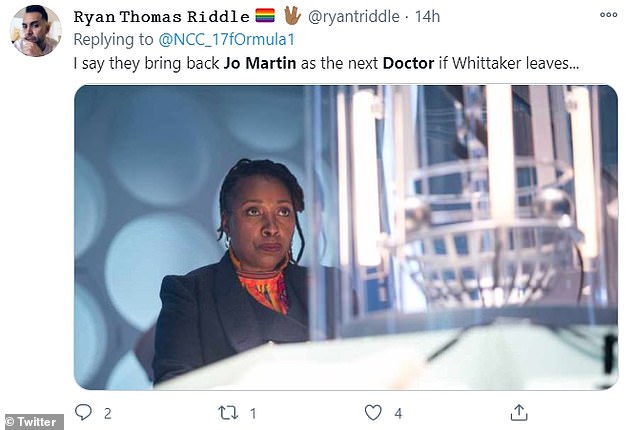Screen dimensions: 634x430
Task: Open the 14h timestamp link
Action: 427,17
